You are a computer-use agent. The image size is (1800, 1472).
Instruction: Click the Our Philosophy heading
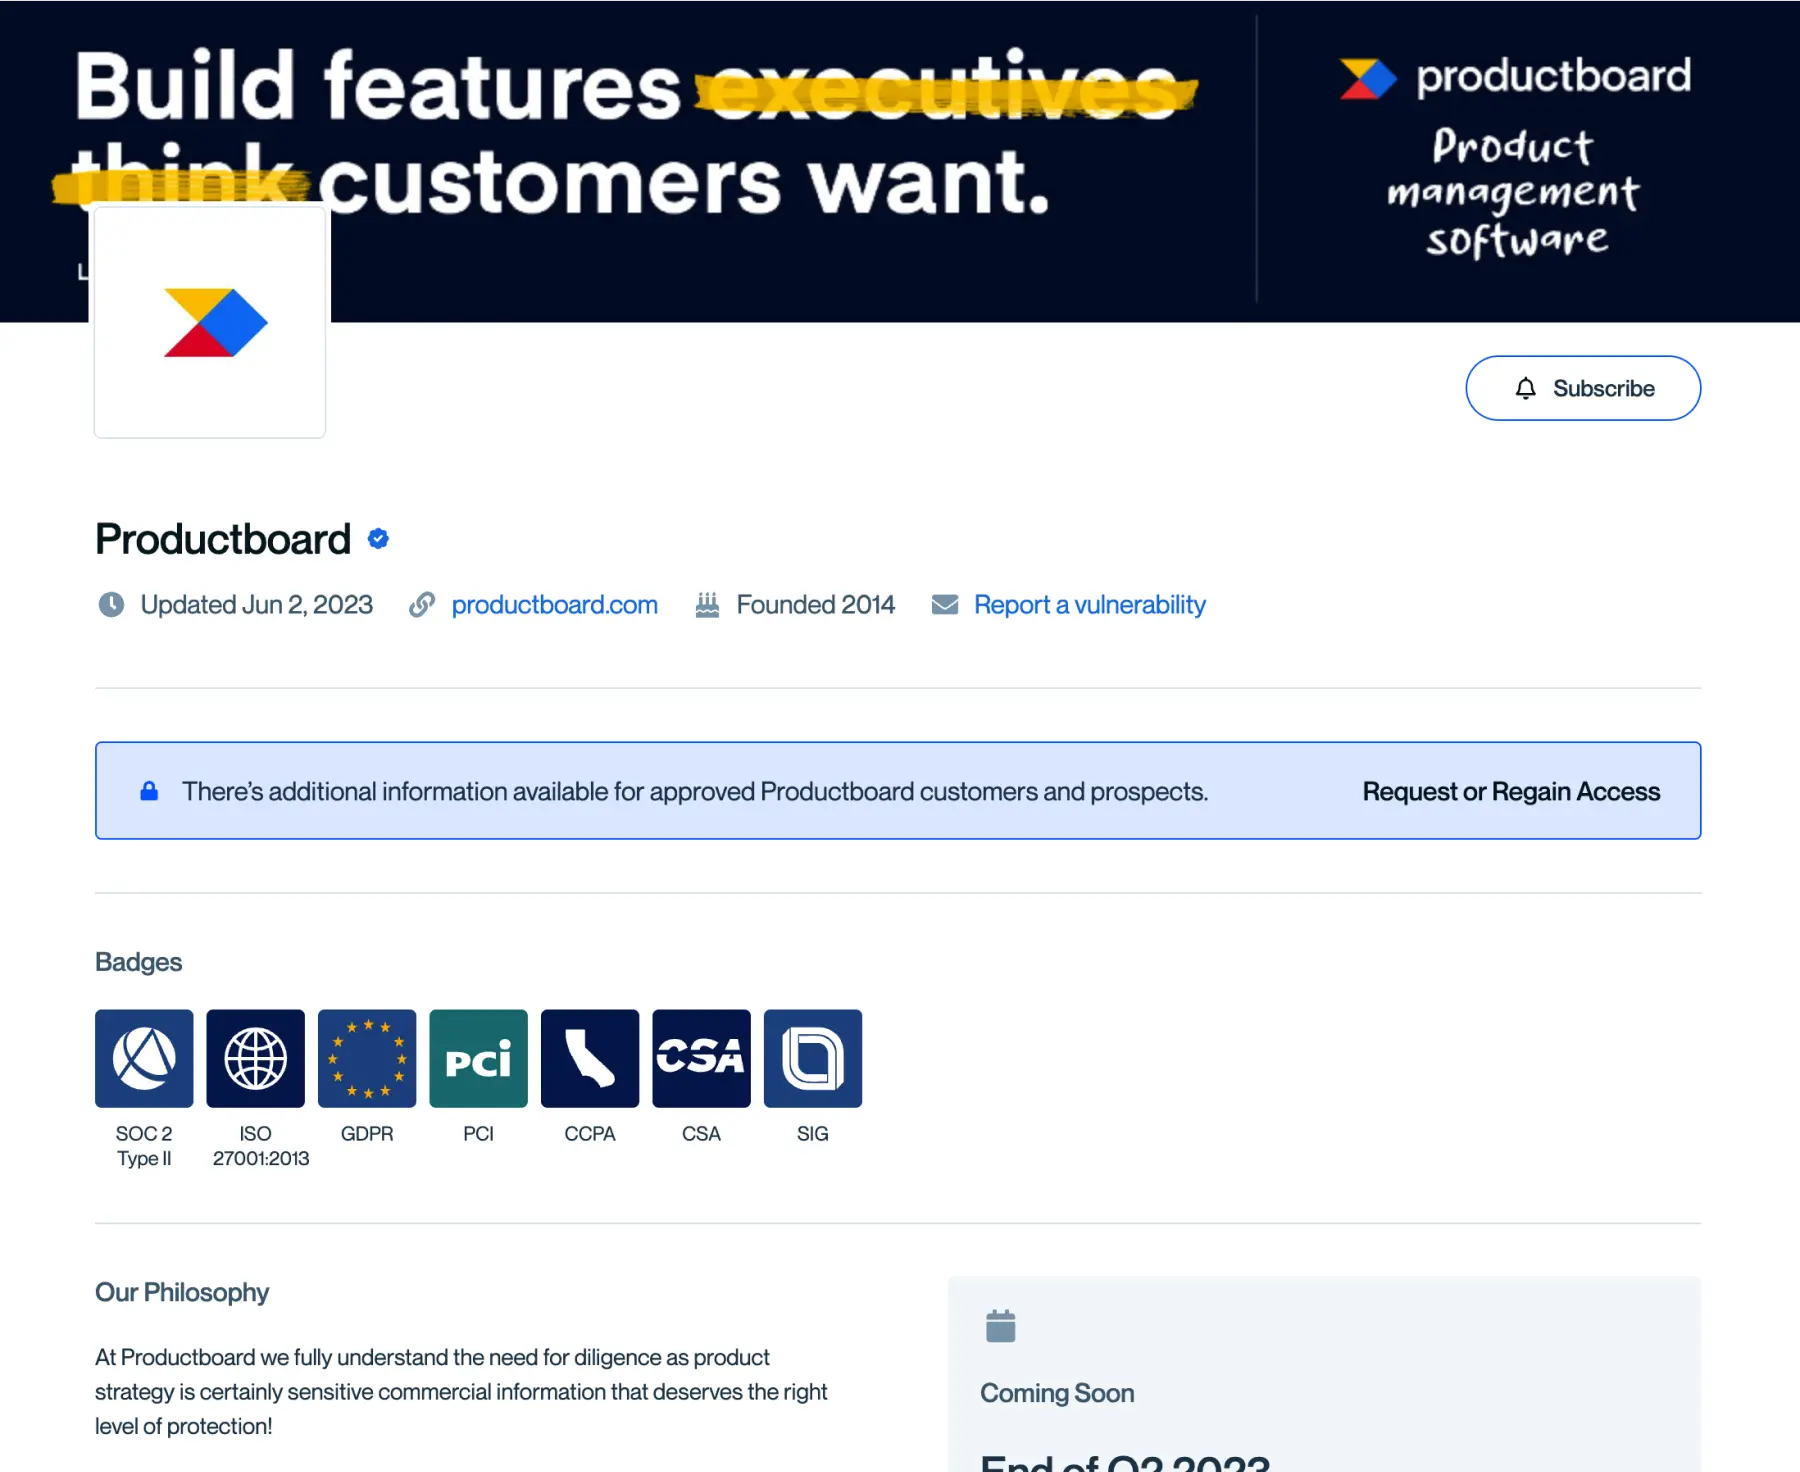coord(182,1292)
